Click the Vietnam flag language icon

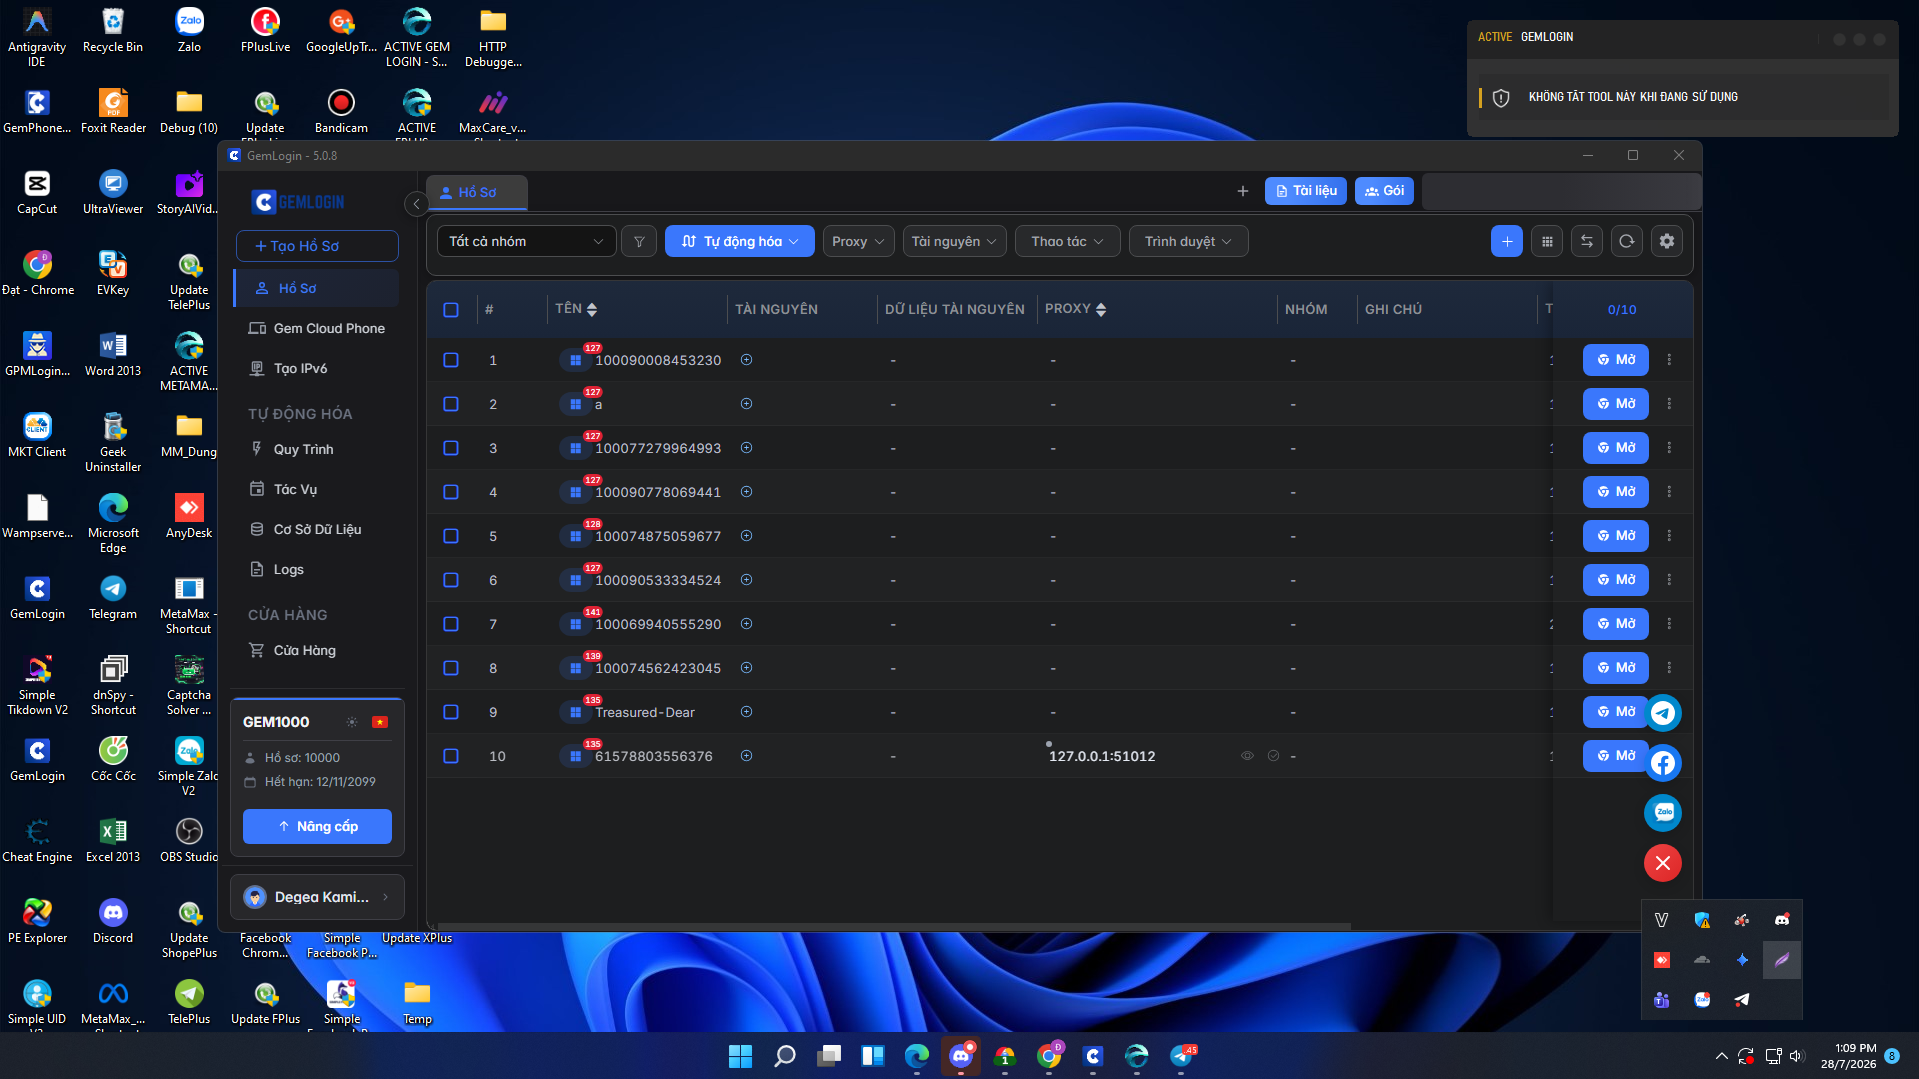click(x=380, y=722)
